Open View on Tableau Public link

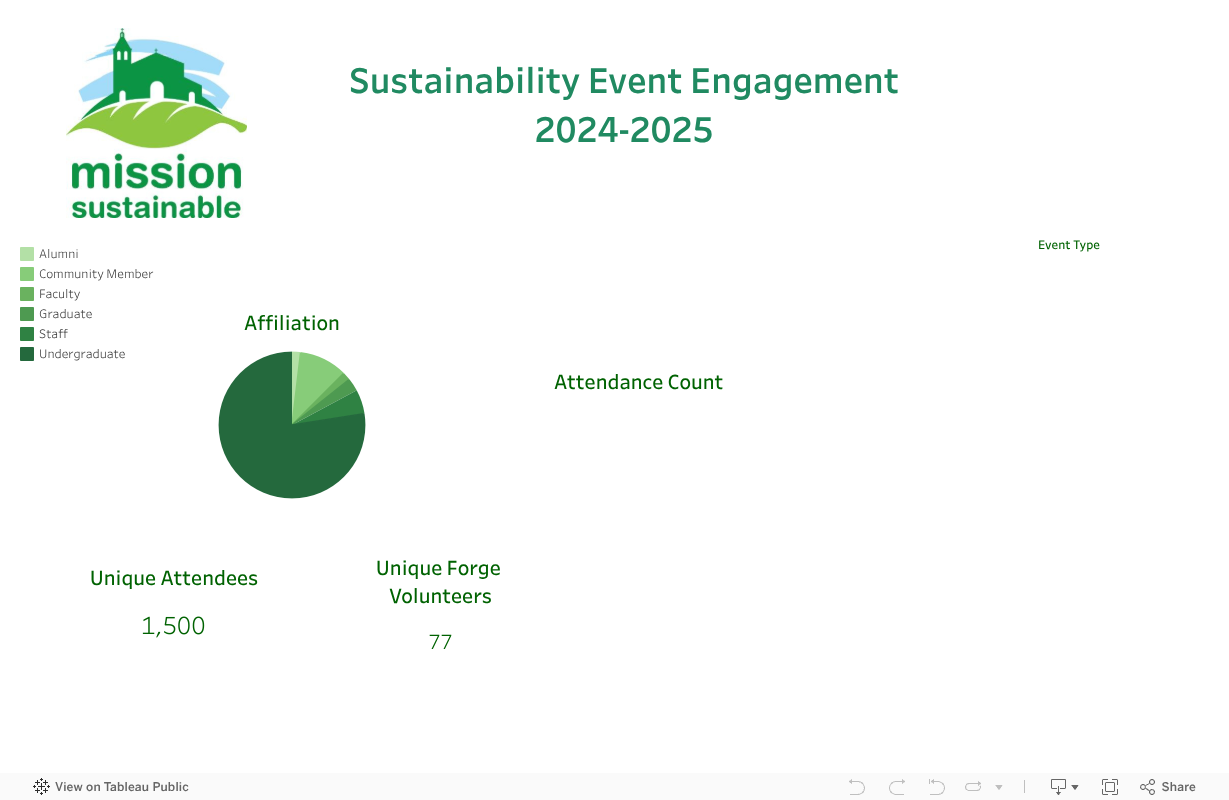pos(111,787)
